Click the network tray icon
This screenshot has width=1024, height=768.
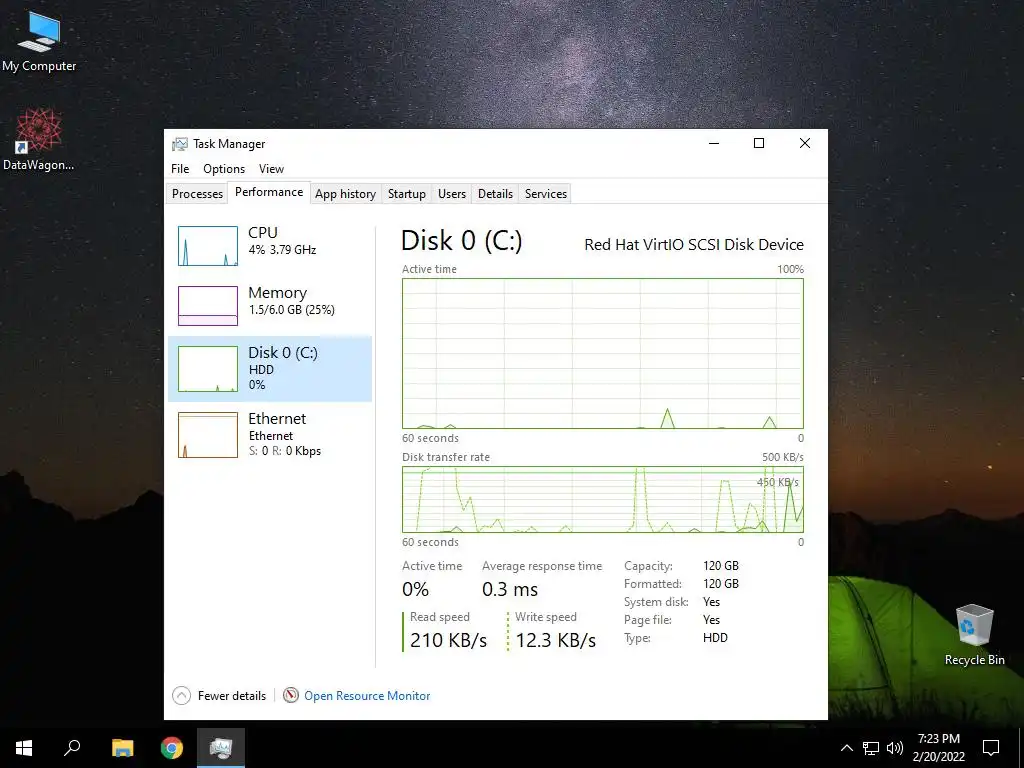871,748
